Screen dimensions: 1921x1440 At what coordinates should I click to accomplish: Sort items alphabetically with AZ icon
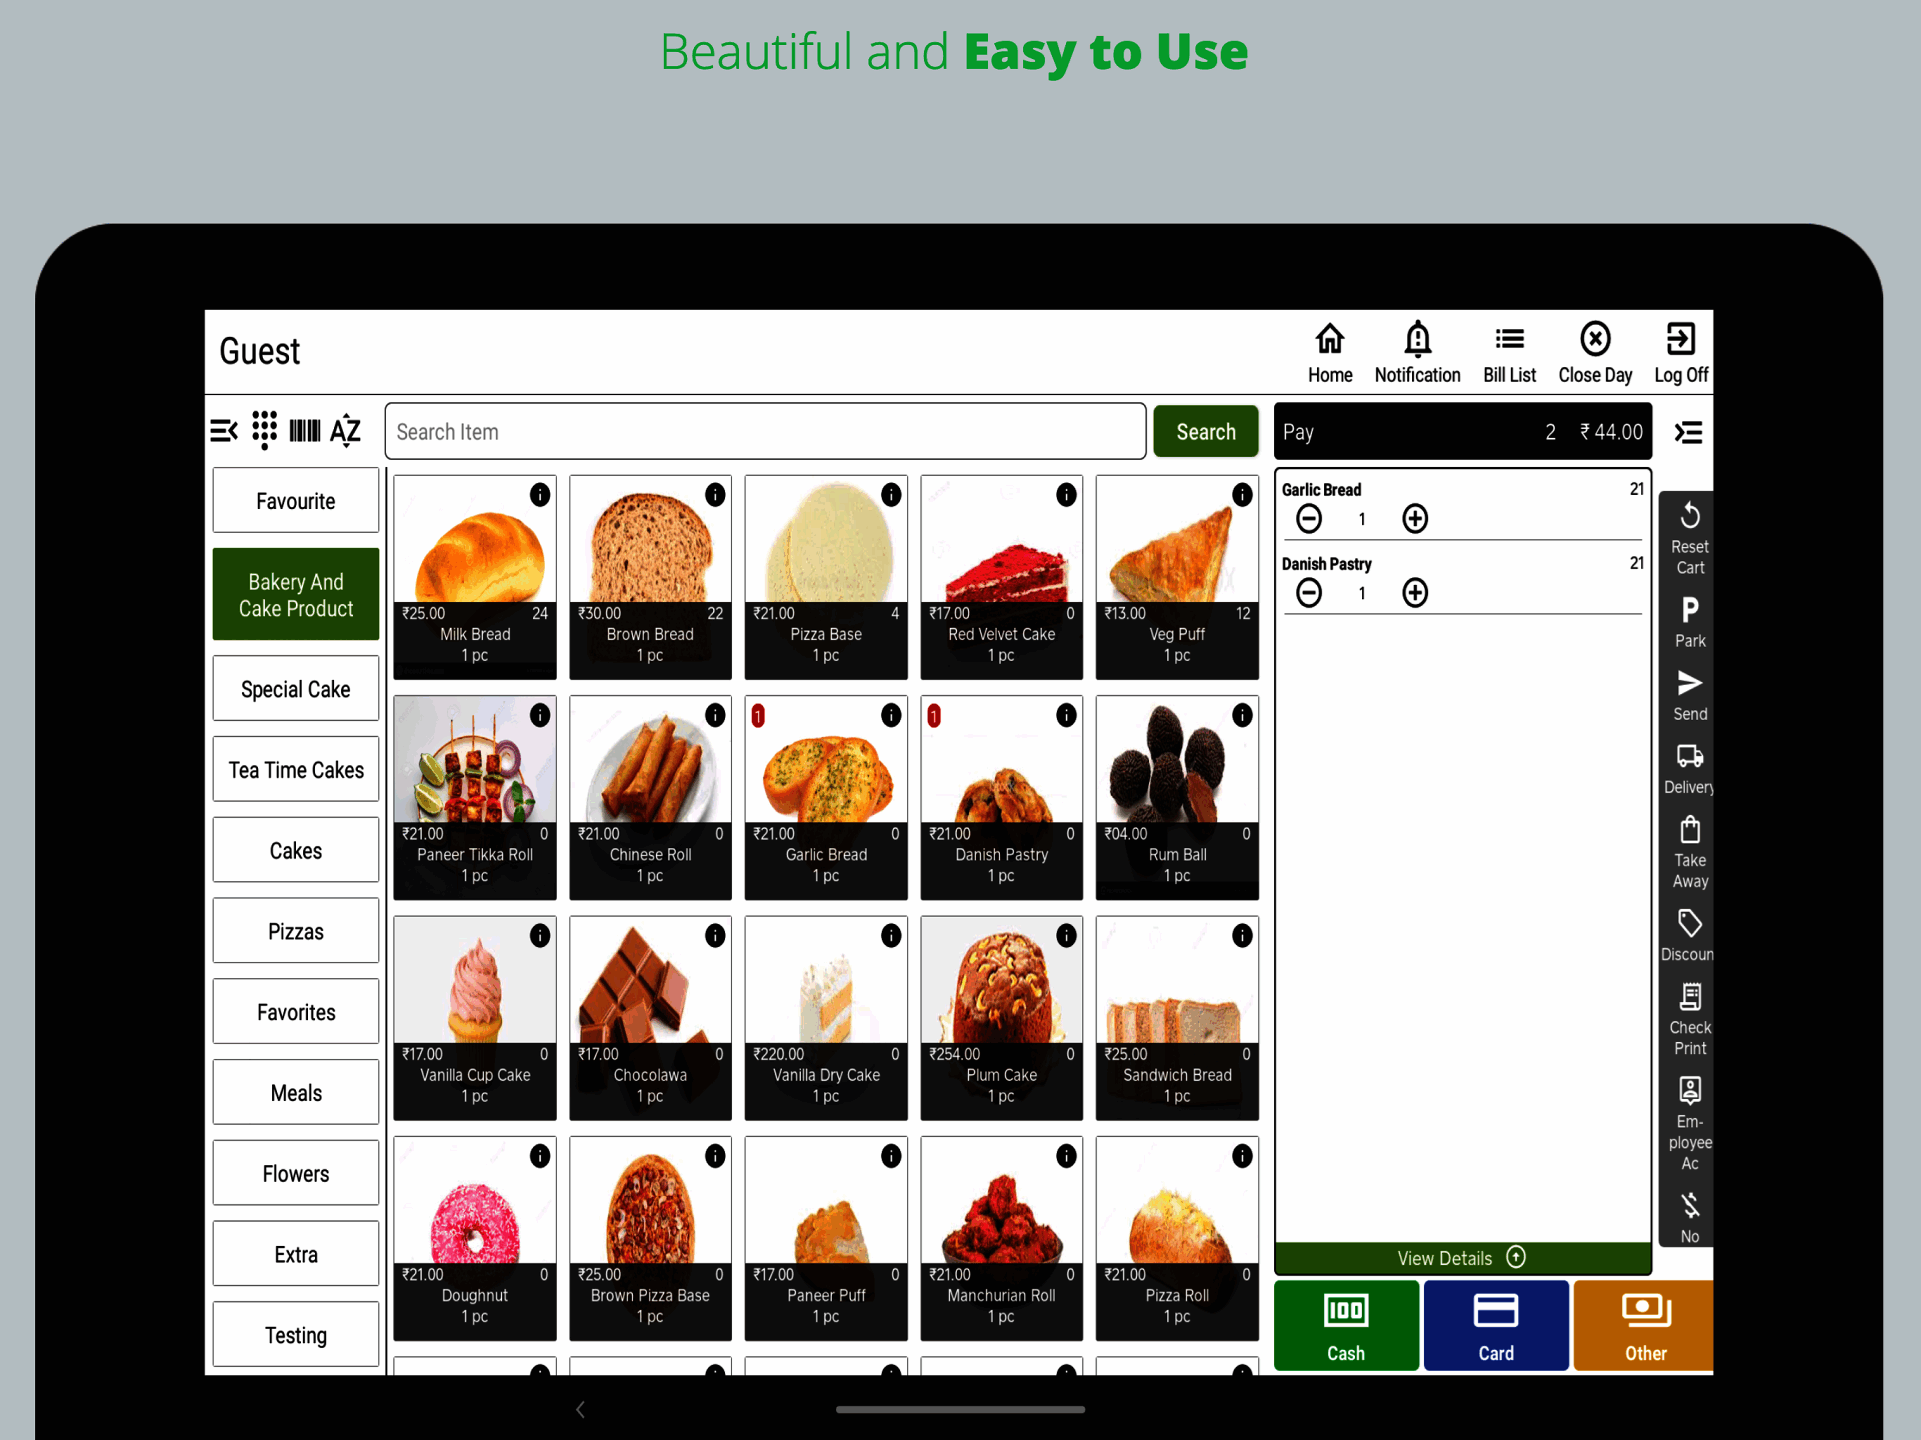[345, 431]
